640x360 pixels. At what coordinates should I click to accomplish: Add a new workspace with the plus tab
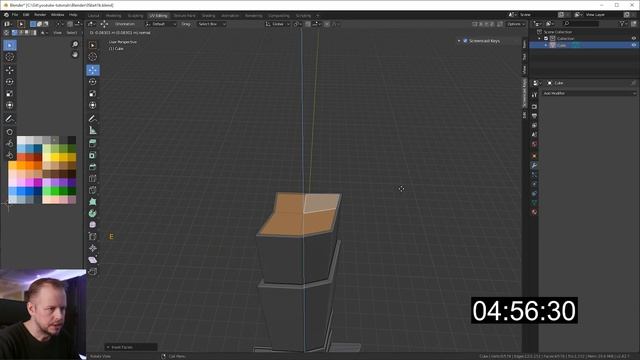(318, 16)
